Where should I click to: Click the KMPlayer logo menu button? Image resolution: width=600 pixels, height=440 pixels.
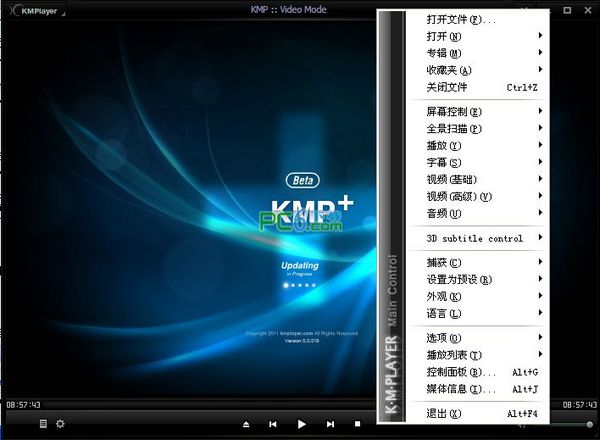pos(38,11)
